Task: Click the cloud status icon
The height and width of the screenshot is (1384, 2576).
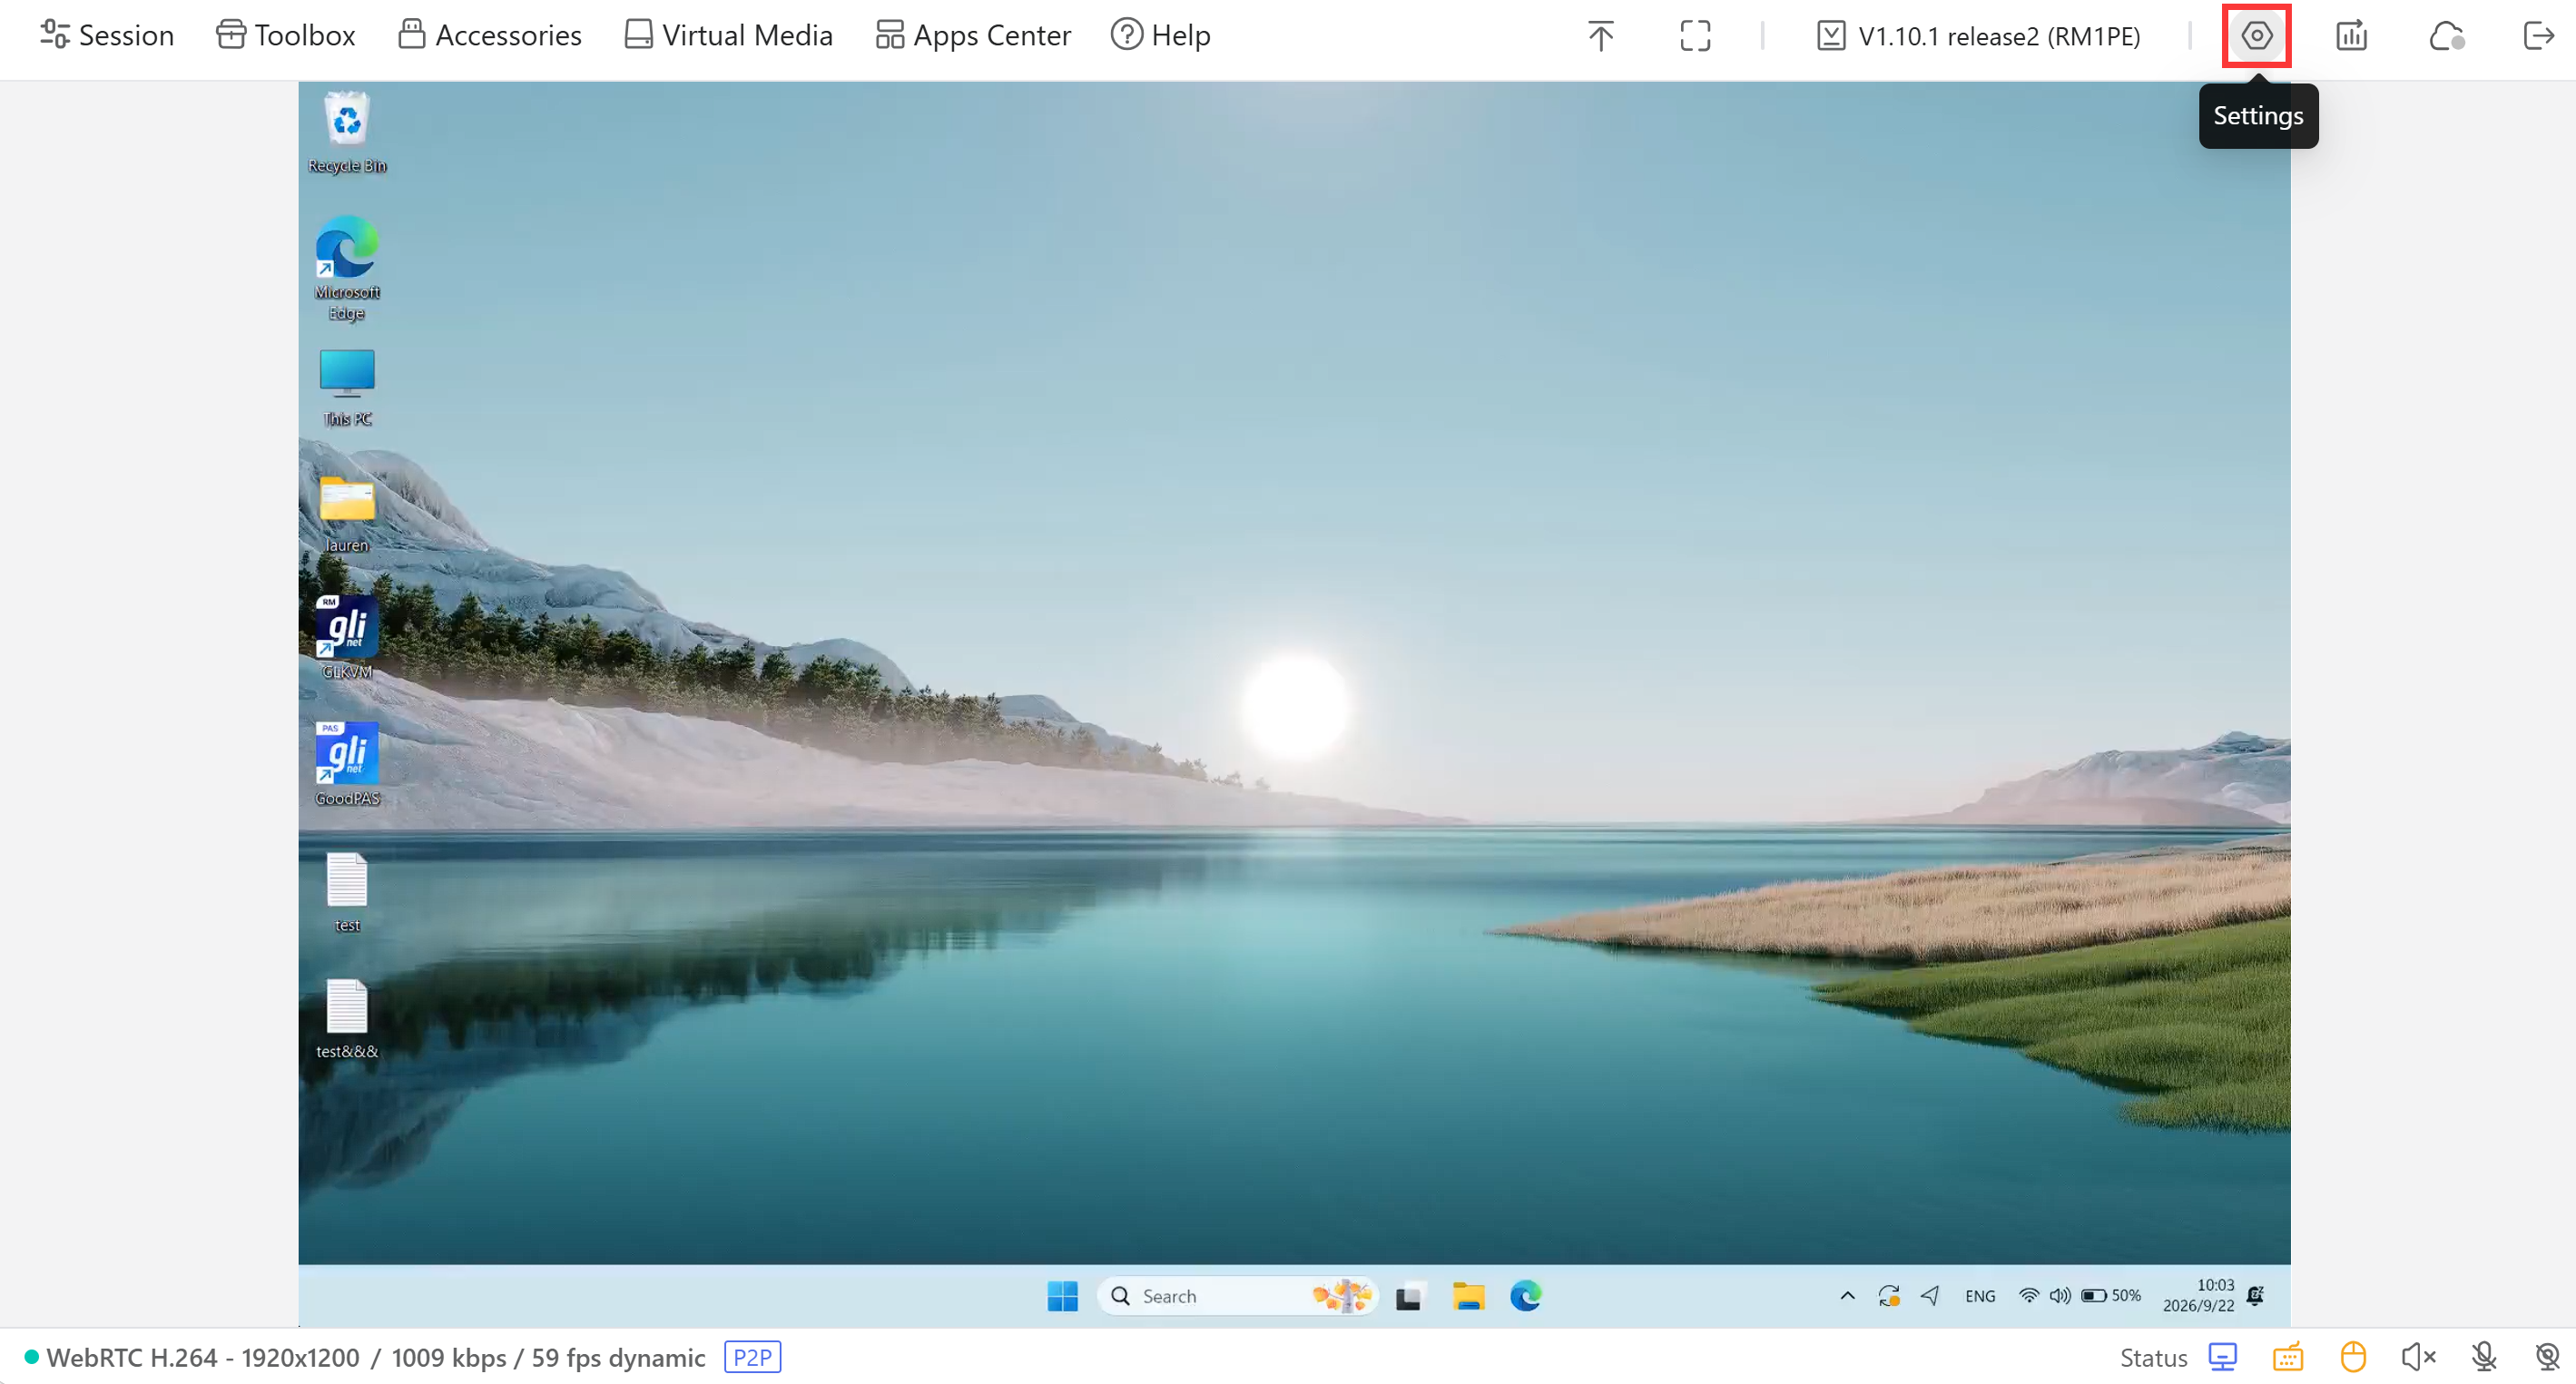Action: 2446,36
